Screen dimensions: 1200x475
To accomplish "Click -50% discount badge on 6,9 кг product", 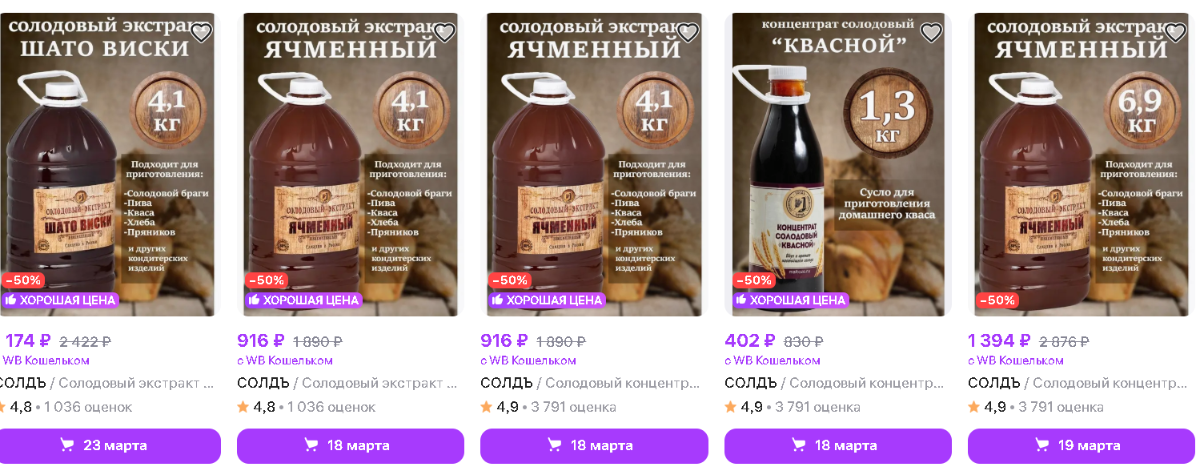I will [x=997, y=300].
